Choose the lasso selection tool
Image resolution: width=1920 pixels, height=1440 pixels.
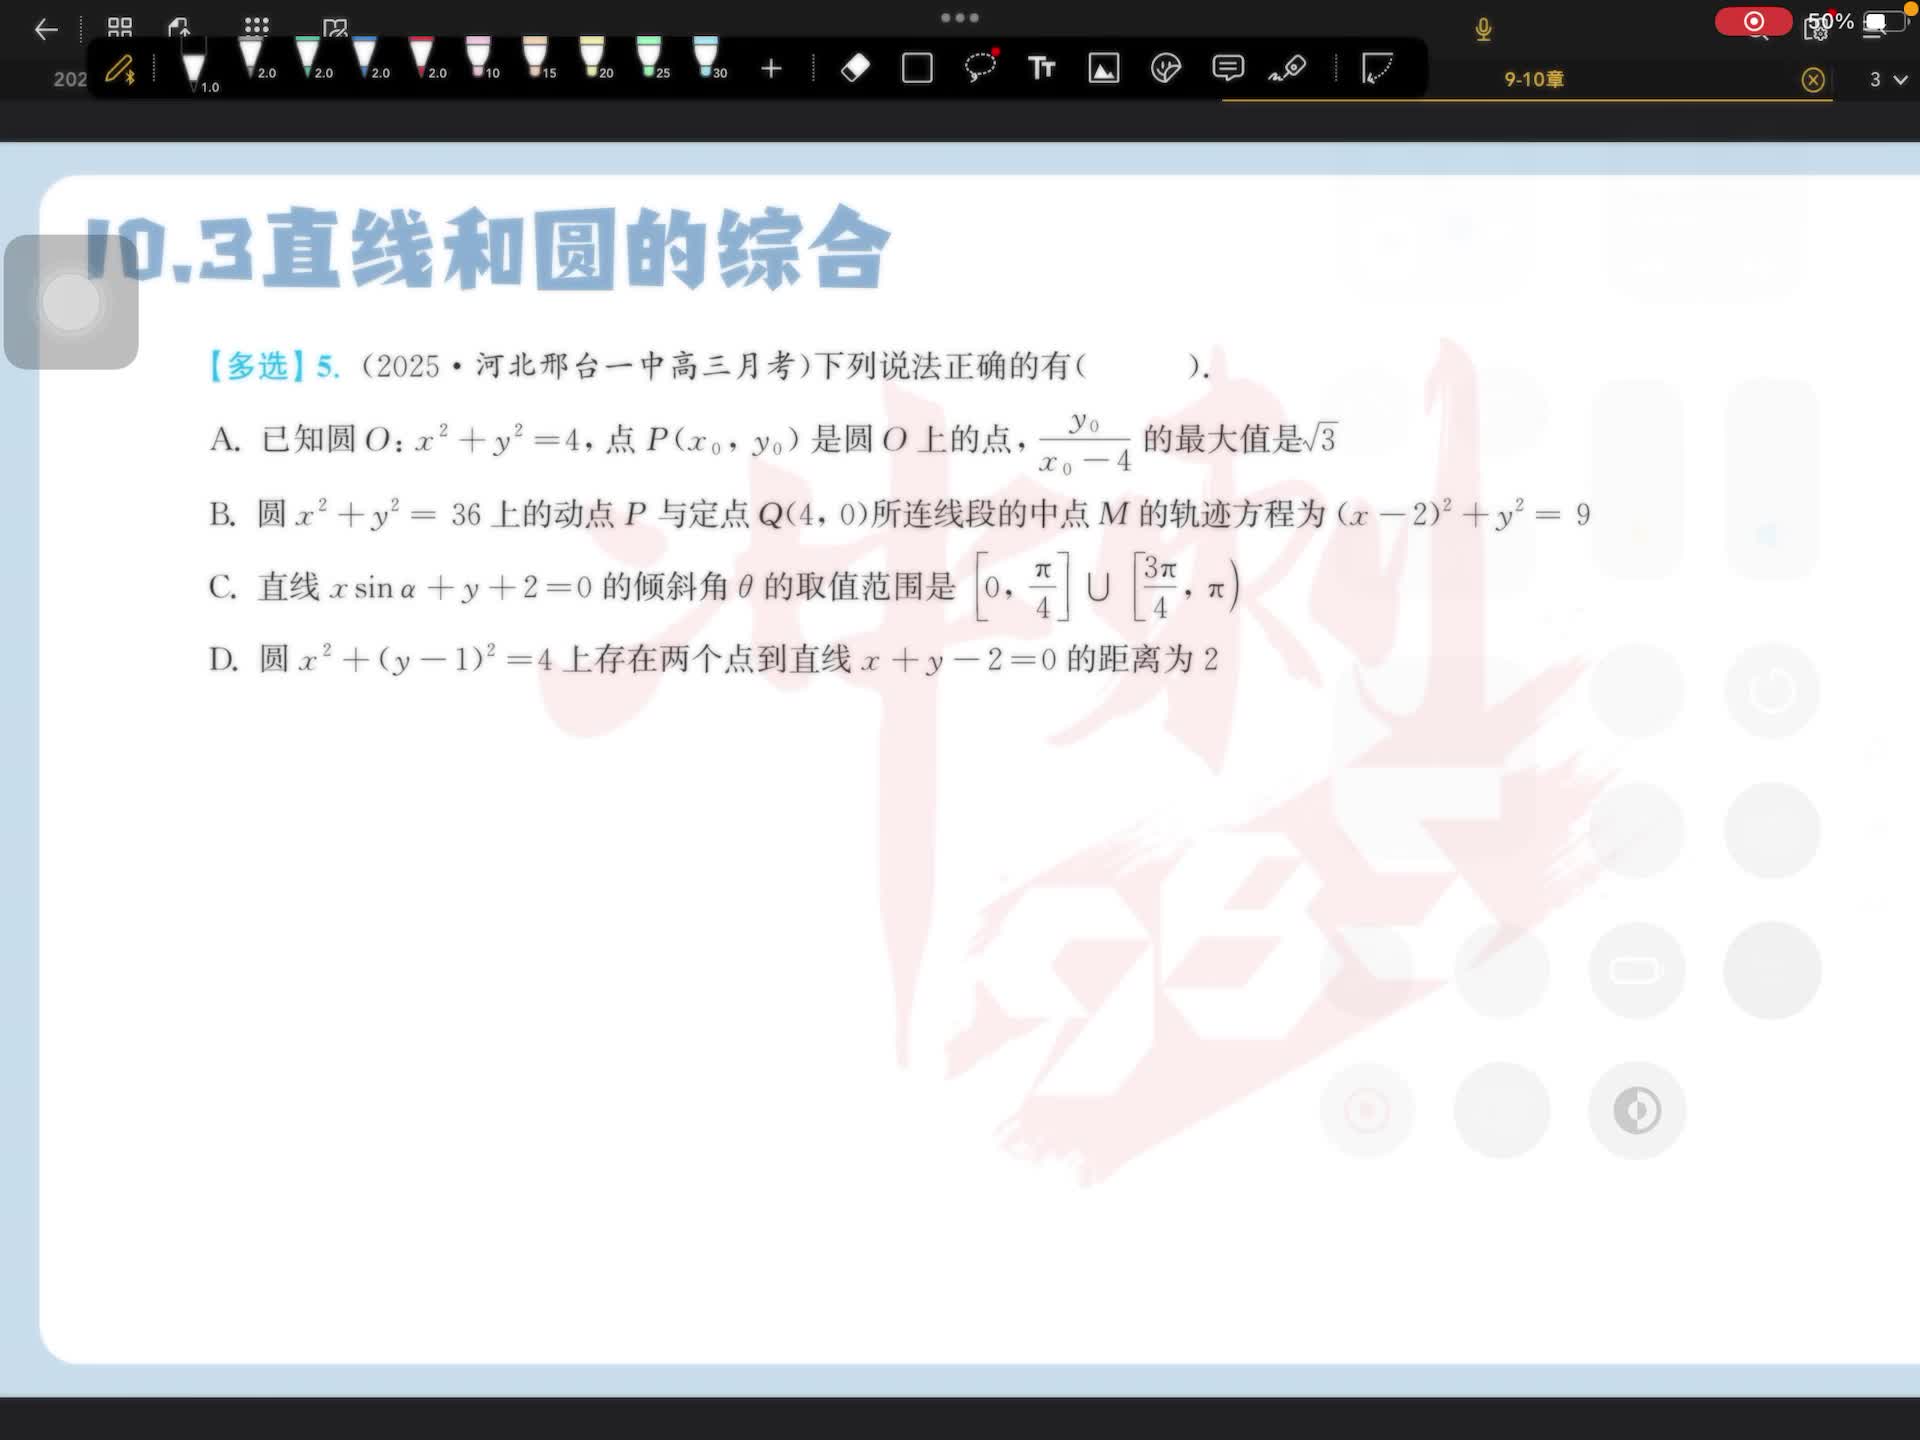980,67
